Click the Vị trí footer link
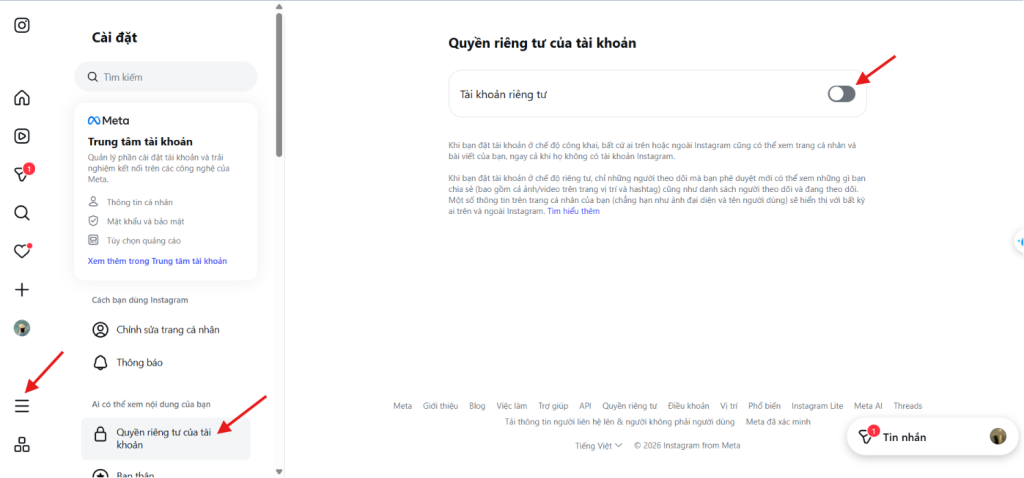 pyautogui.click(x=729, y=406)
